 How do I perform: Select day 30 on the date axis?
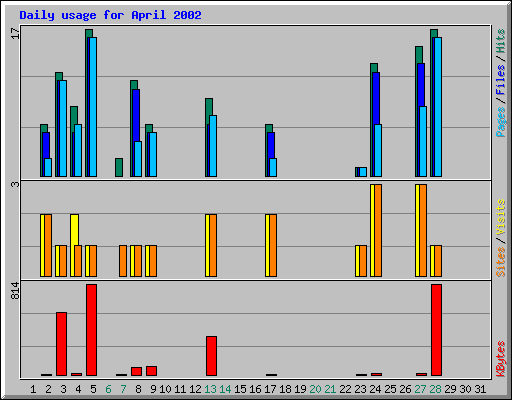(465, 389)
